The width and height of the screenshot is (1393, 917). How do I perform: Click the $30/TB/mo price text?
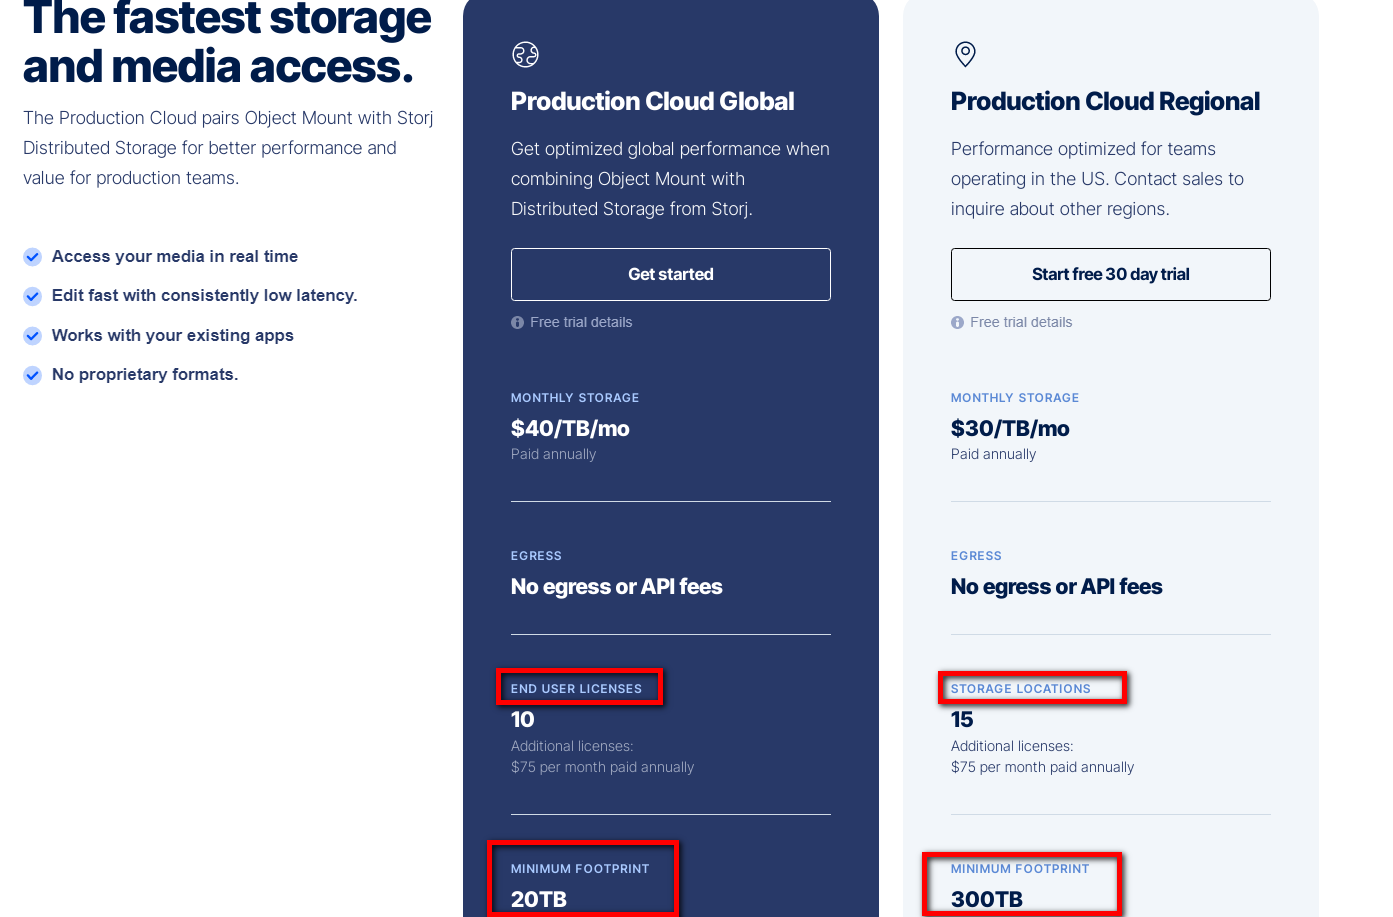click(1010, 429)
